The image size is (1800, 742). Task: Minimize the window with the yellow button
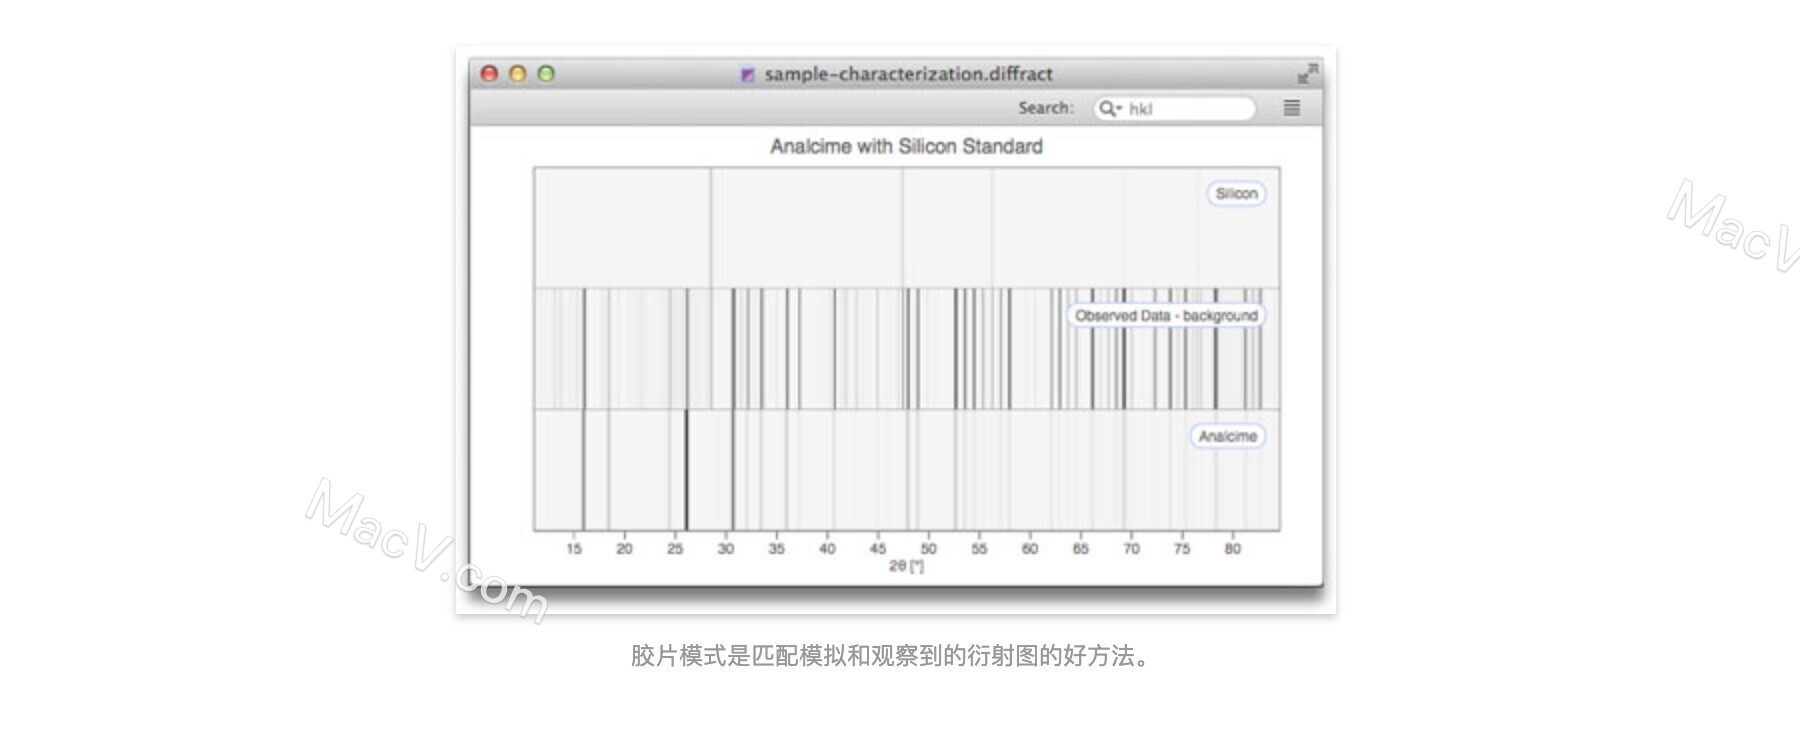(x=518, y=73)
